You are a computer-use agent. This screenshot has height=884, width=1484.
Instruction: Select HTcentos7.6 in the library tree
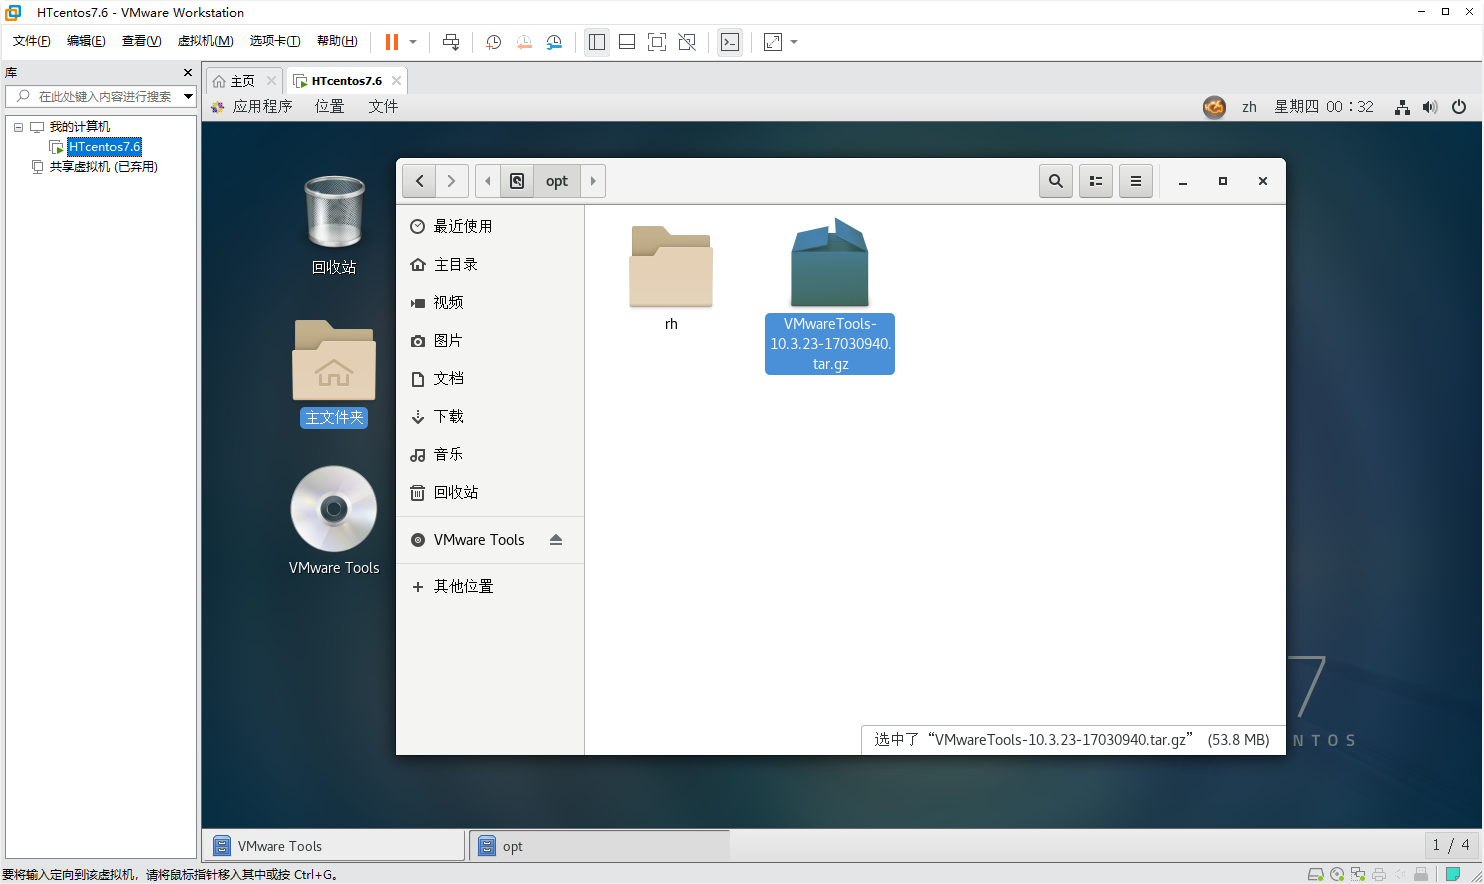pos(105,147)
